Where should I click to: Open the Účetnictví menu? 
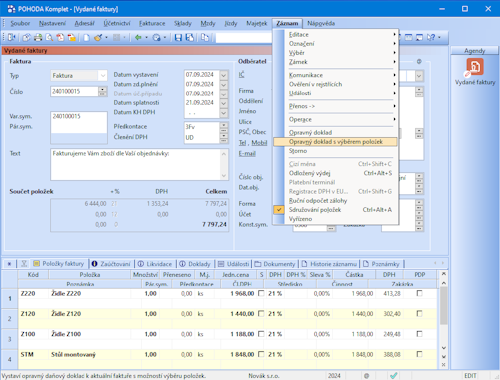(117, 23)
